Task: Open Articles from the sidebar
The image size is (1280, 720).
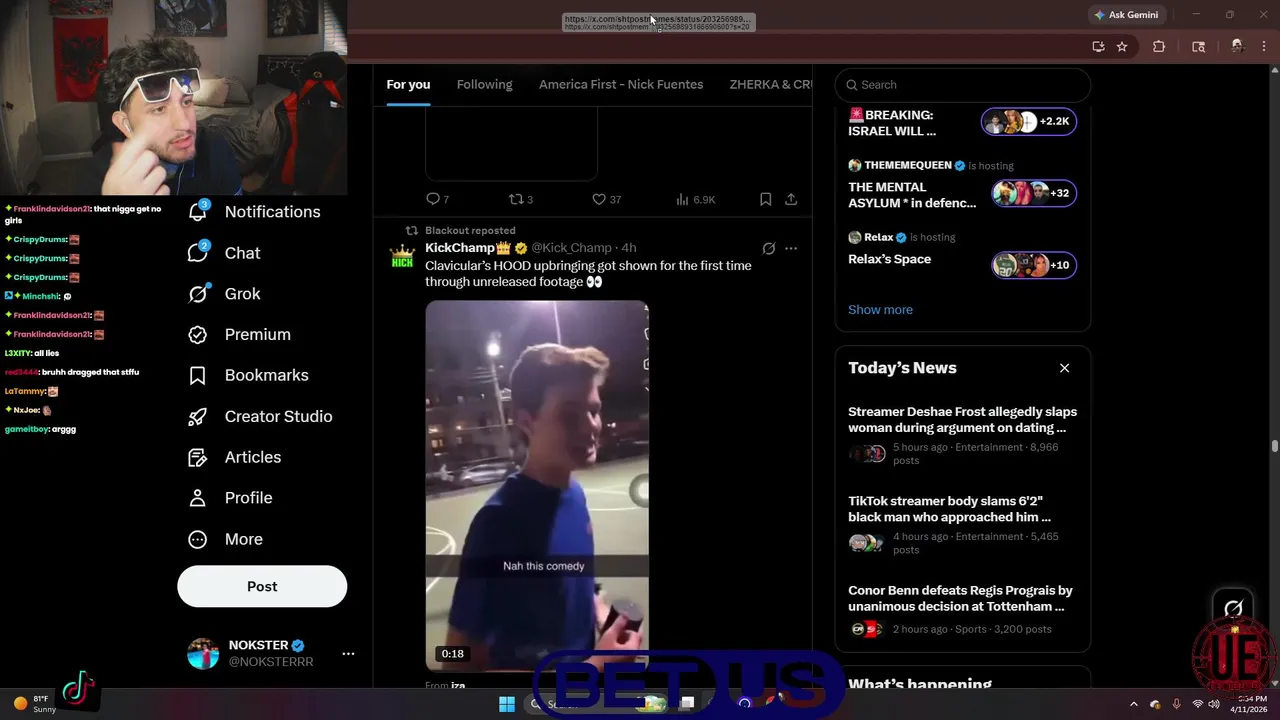Action: point(234,457)
